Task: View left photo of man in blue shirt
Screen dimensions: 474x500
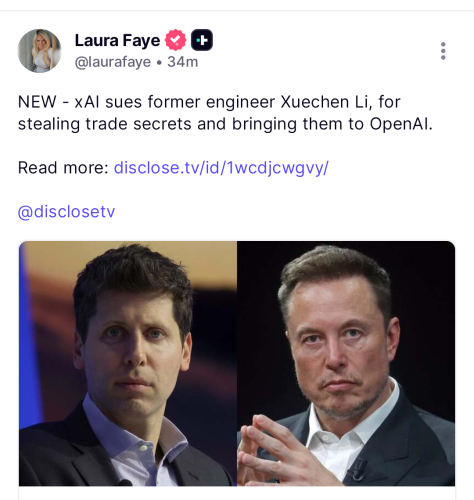Action: tap(128, 363)
